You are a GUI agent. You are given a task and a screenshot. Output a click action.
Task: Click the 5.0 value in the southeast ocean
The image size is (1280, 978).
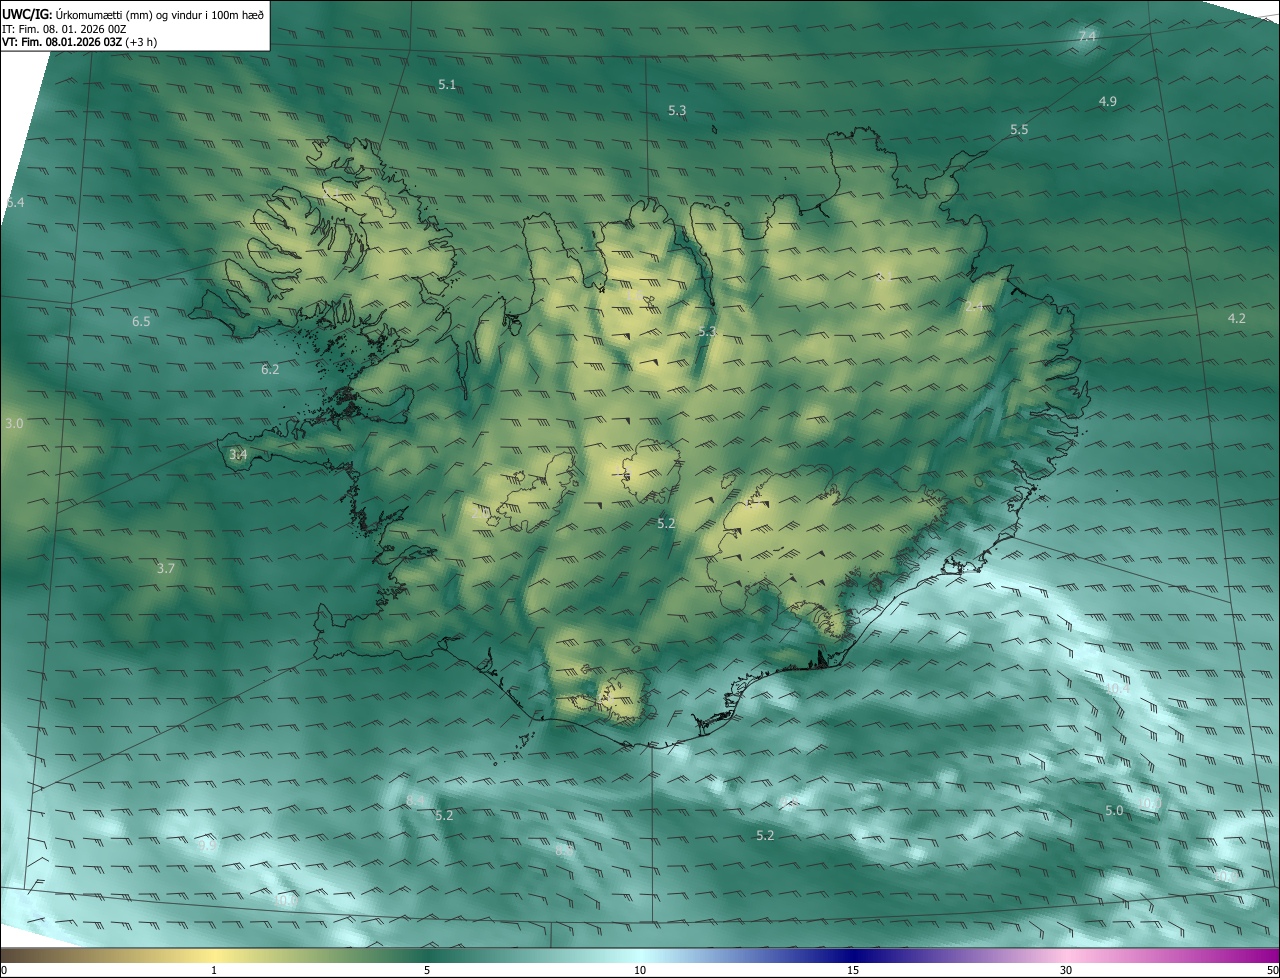tap(1114, 811)
